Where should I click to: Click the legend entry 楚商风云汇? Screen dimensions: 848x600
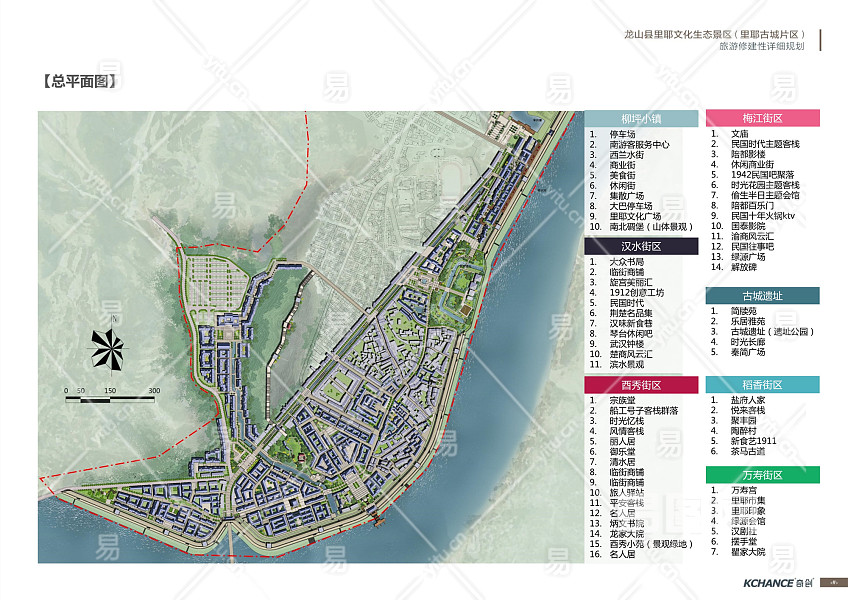point(631,354)
